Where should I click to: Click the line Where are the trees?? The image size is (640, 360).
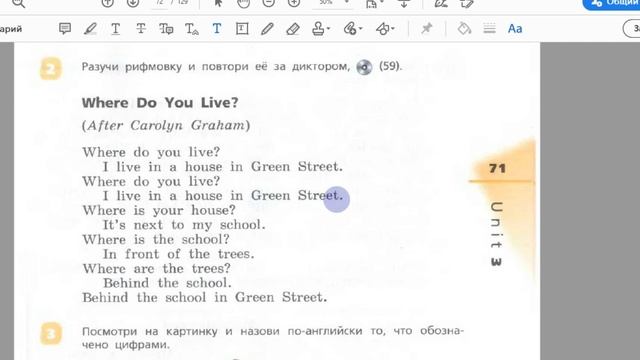coord(157,269)
